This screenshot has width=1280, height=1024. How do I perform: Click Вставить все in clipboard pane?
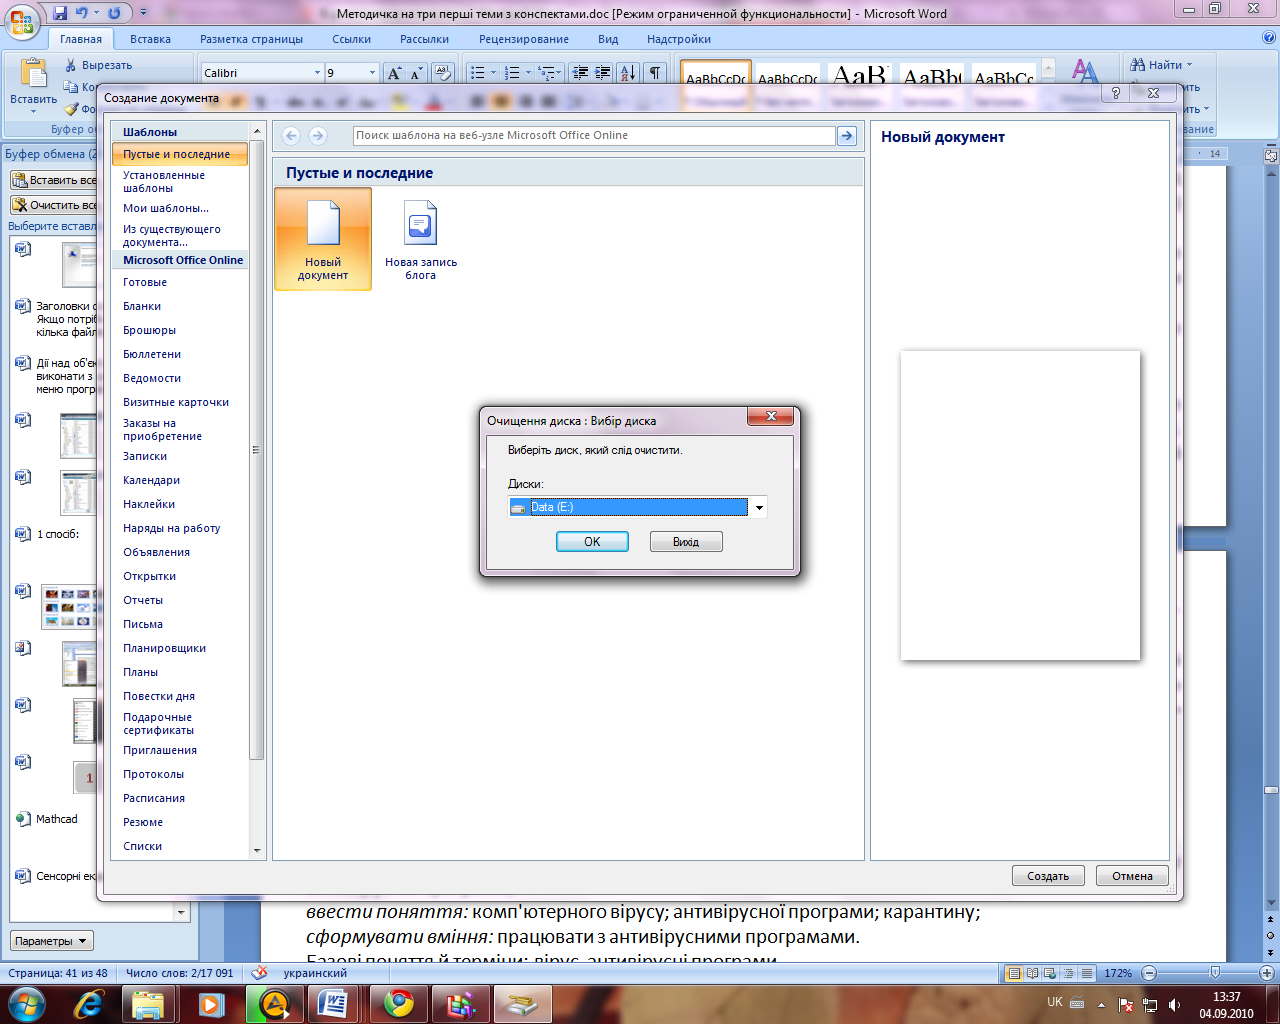pyautogui.click(x=54, y=180)
